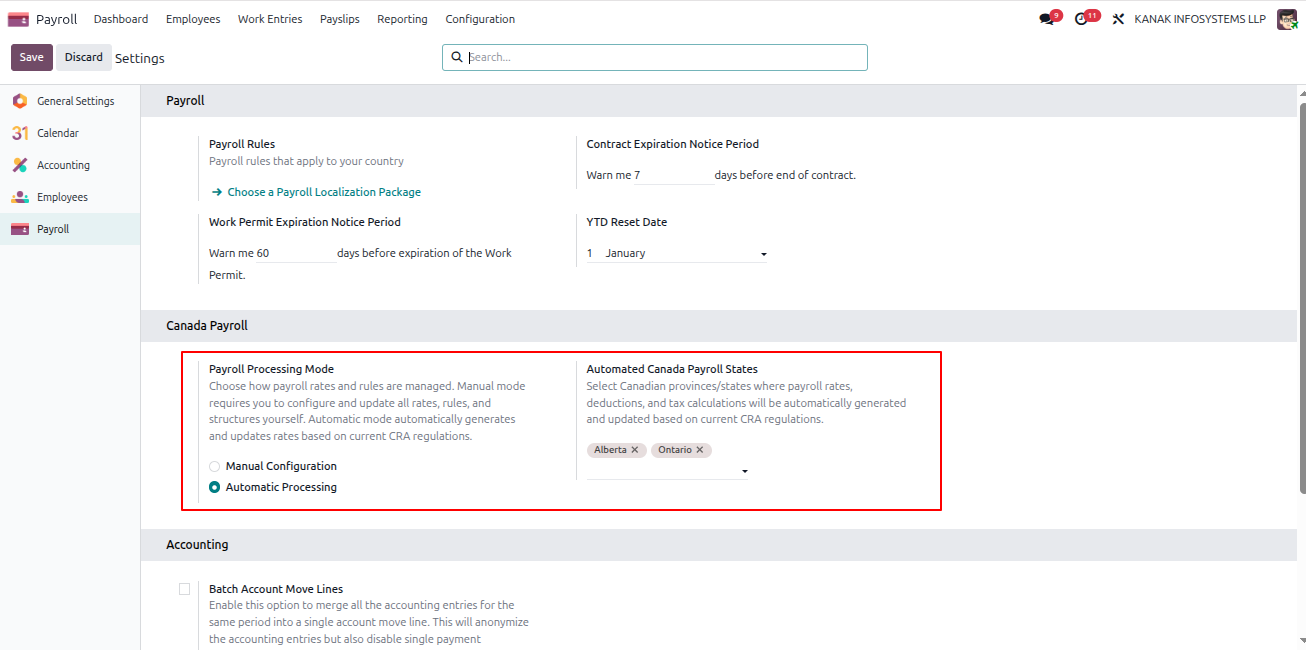
Task: Click the Save button
Action: [32, 57]
